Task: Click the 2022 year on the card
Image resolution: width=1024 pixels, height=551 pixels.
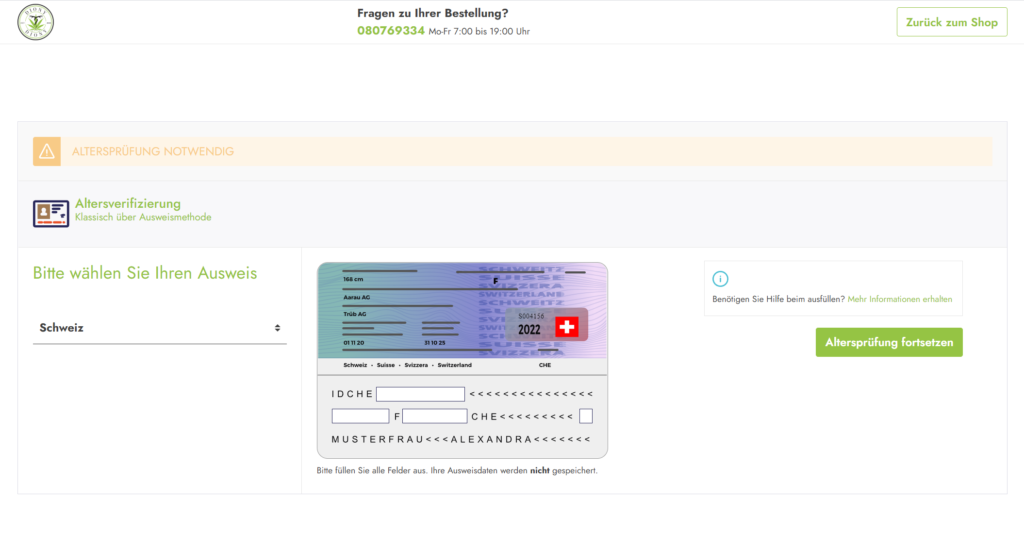Action: click(529, 330)
